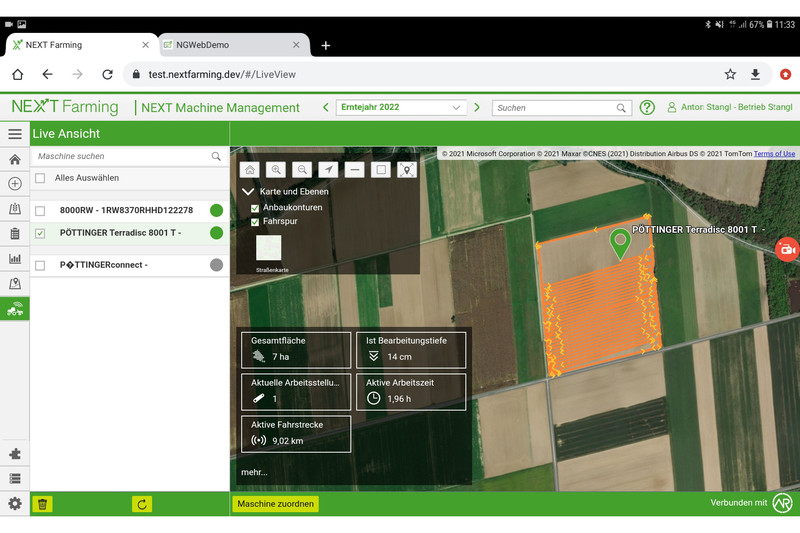Screen dimensions: 800x533
Task: Open the clipboard sidebar icon
Action: pyautogui.click(x=15, y=234)
